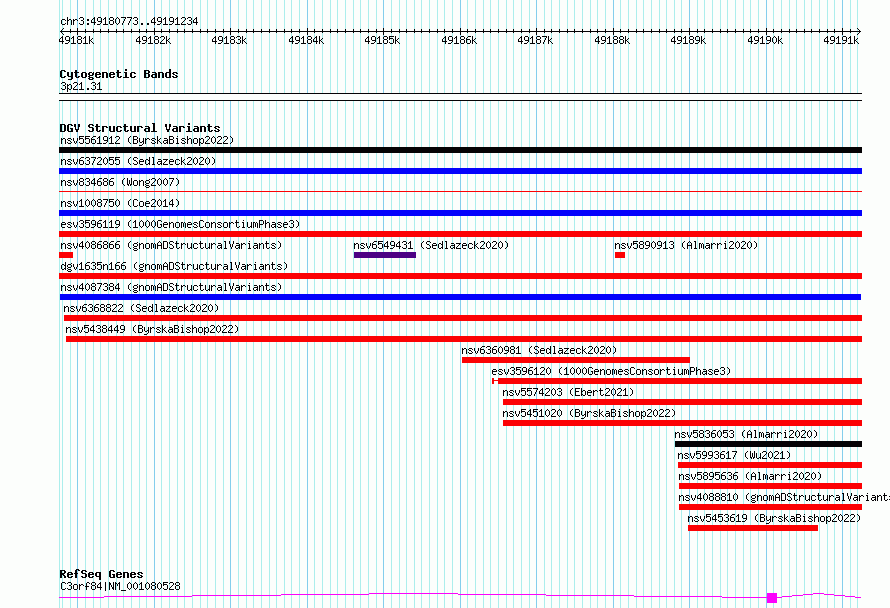Image resolution: width=890 pixels, height=608 pixels.
Task: Click the red nsv5453619 variant bar
Action: pyautogui.click(x=753, y=528)
